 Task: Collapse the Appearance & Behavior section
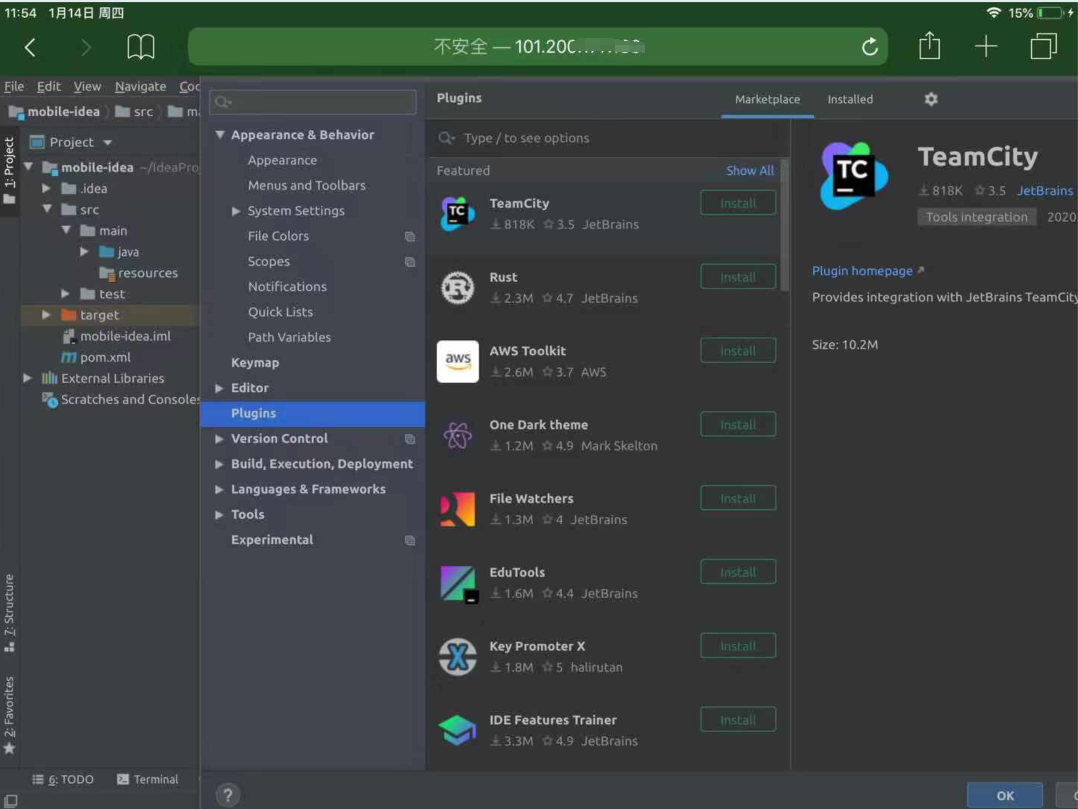click(219, 135)
